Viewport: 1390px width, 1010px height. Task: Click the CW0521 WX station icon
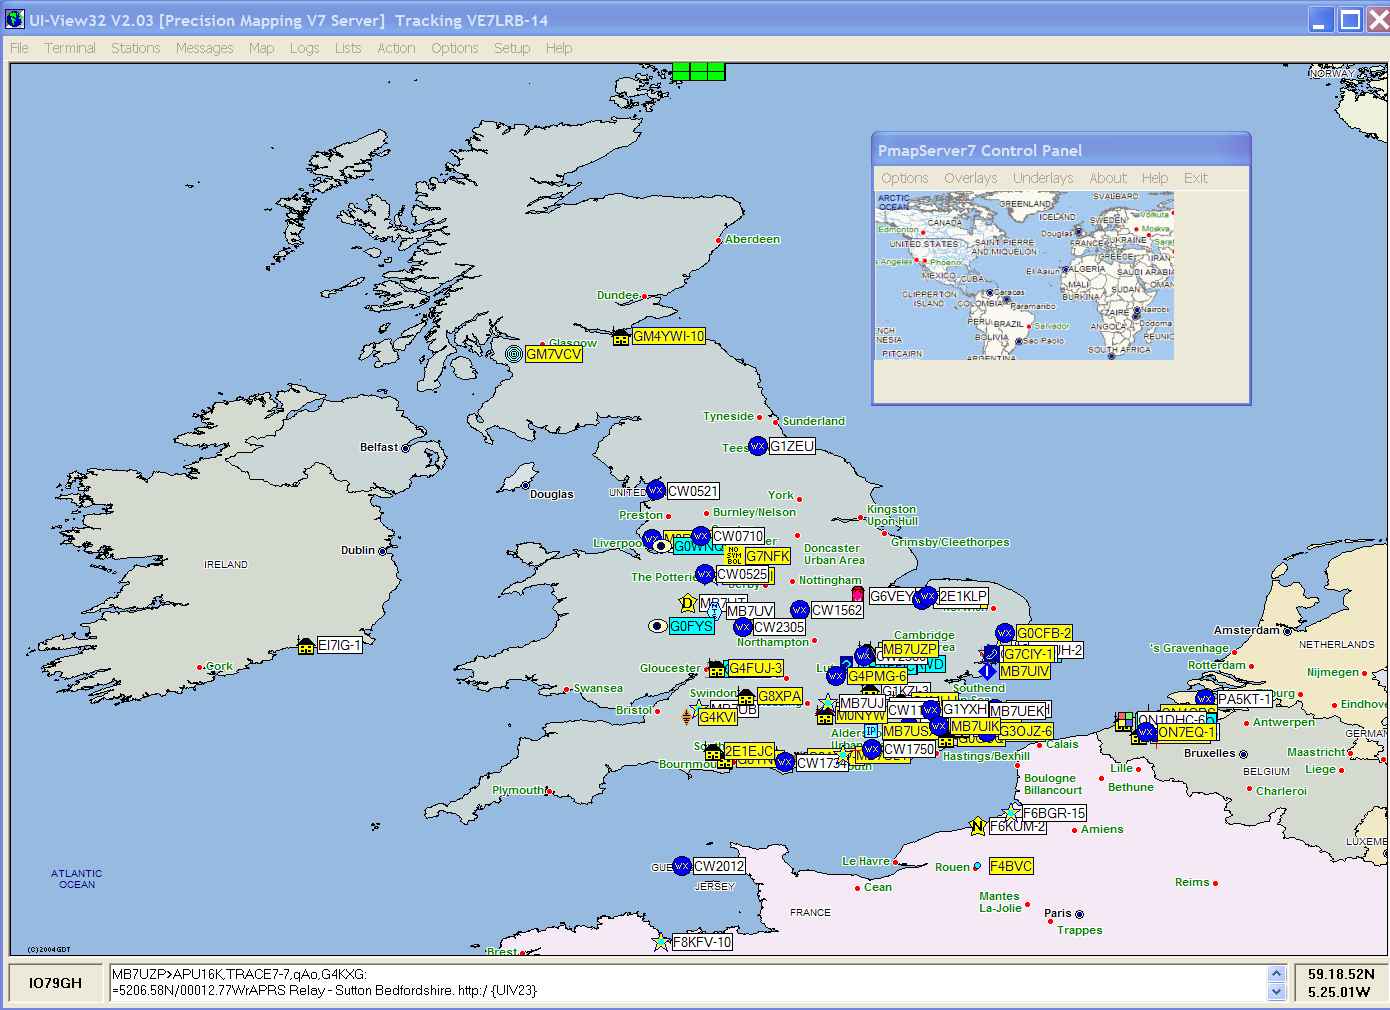(x=655, y=491)
